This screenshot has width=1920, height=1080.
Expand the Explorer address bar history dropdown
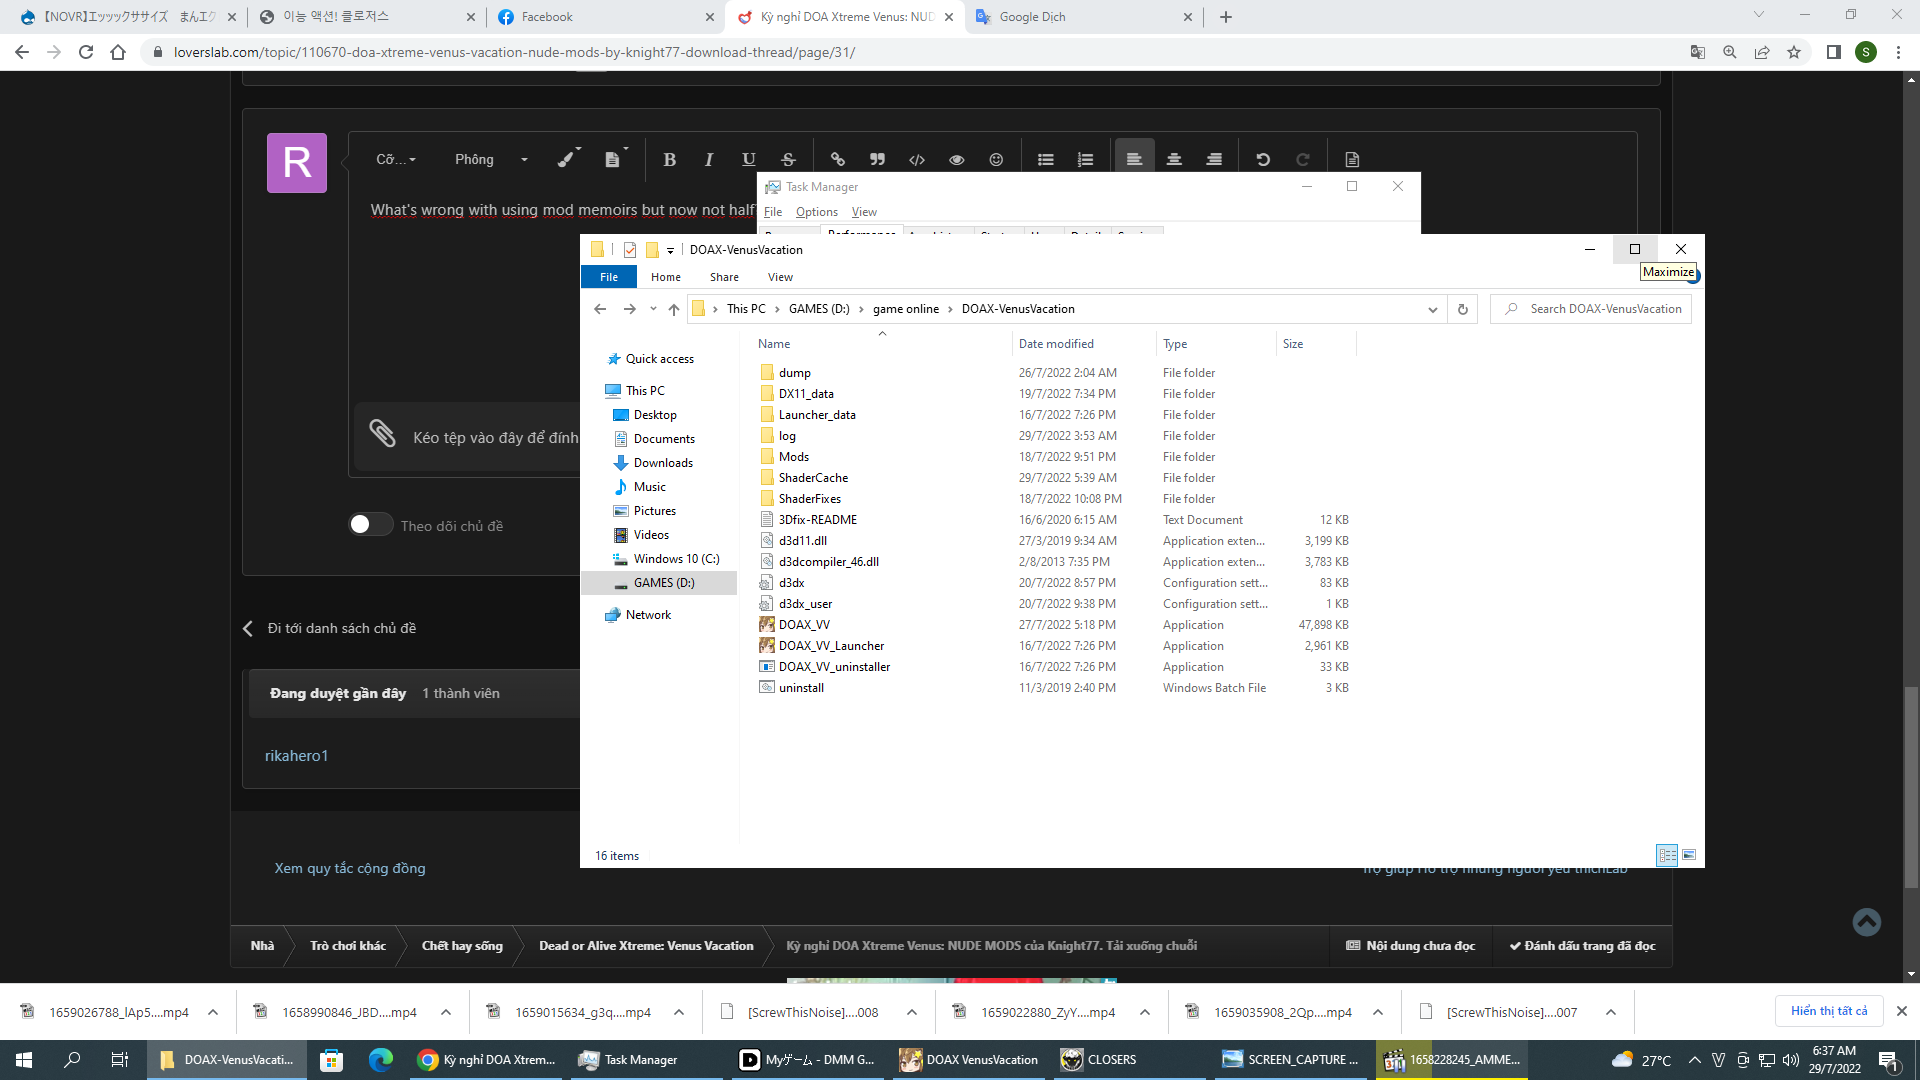coord(1433,309)
